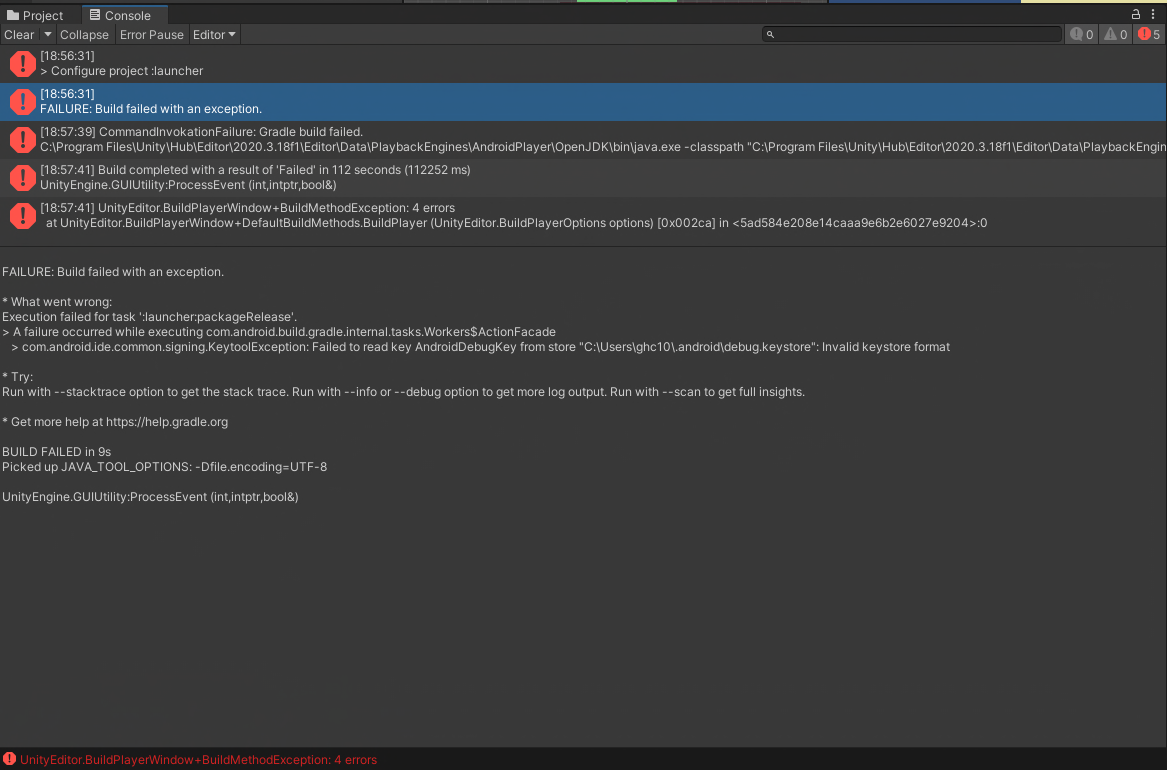The image size is (1167, 770).
Task: Click the '* Try:' line in details
Action: [18, 376]
